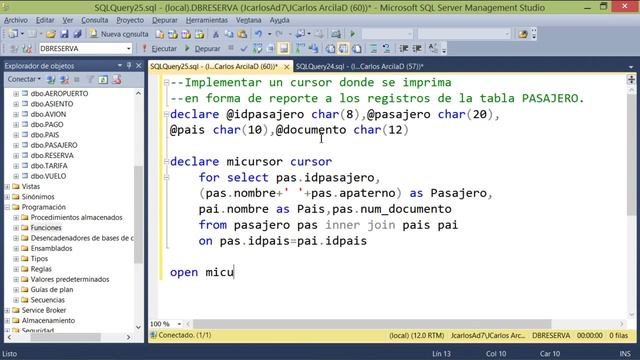This screenshot has width=640, height=360.
Task: Select the Secuencias folder item
Action: [x=47, y=300]
